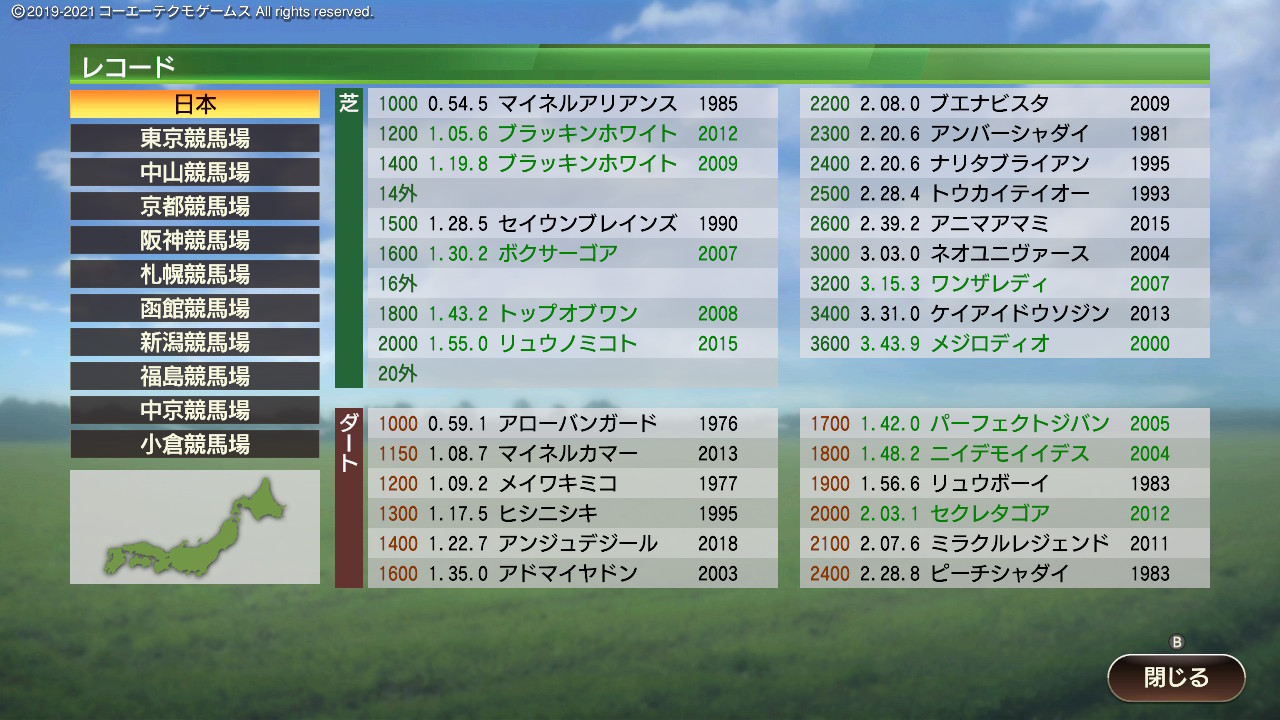Select the 芝 turf section label
This screenshot has width=1280, height=720.
coord(349,238)
